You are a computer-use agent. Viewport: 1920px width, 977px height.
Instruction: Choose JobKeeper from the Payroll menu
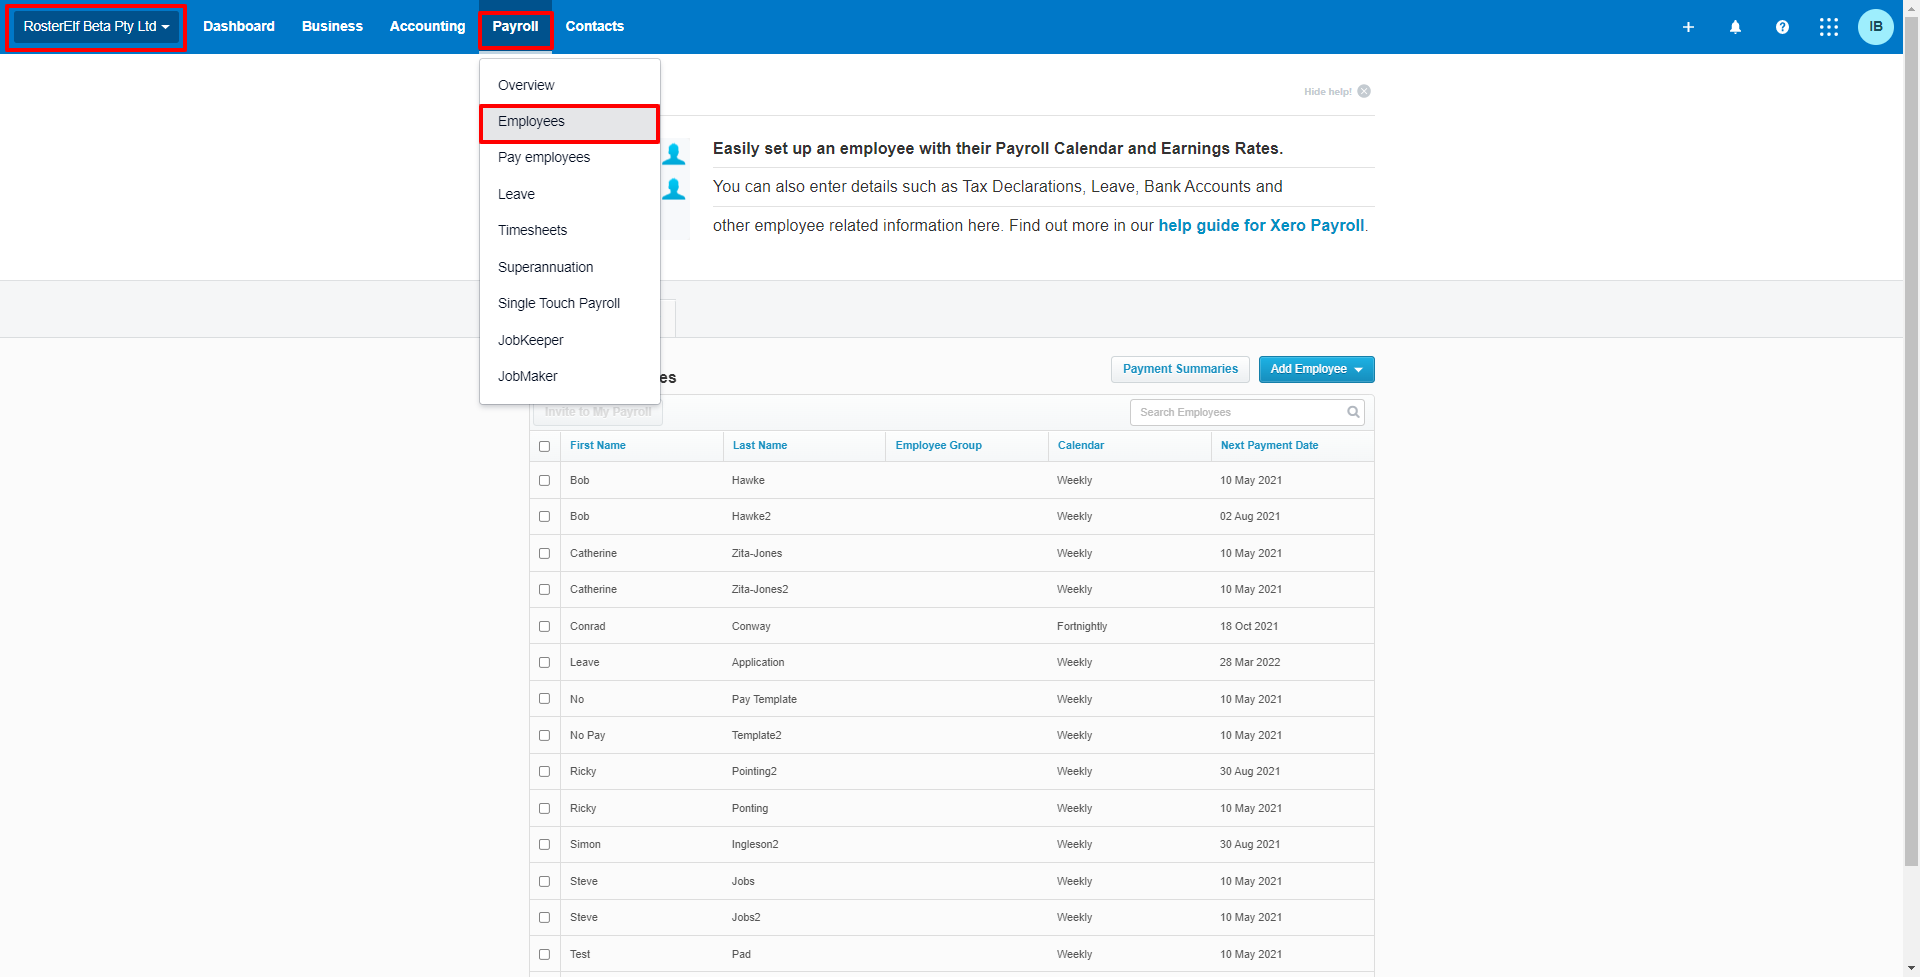click(x=569, y=340)
